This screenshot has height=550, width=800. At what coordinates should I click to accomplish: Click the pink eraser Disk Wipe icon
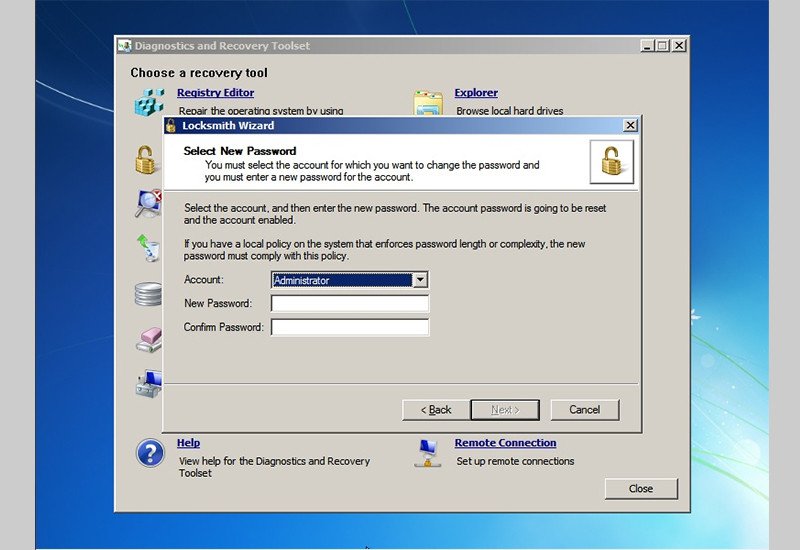tap(149, 340)
